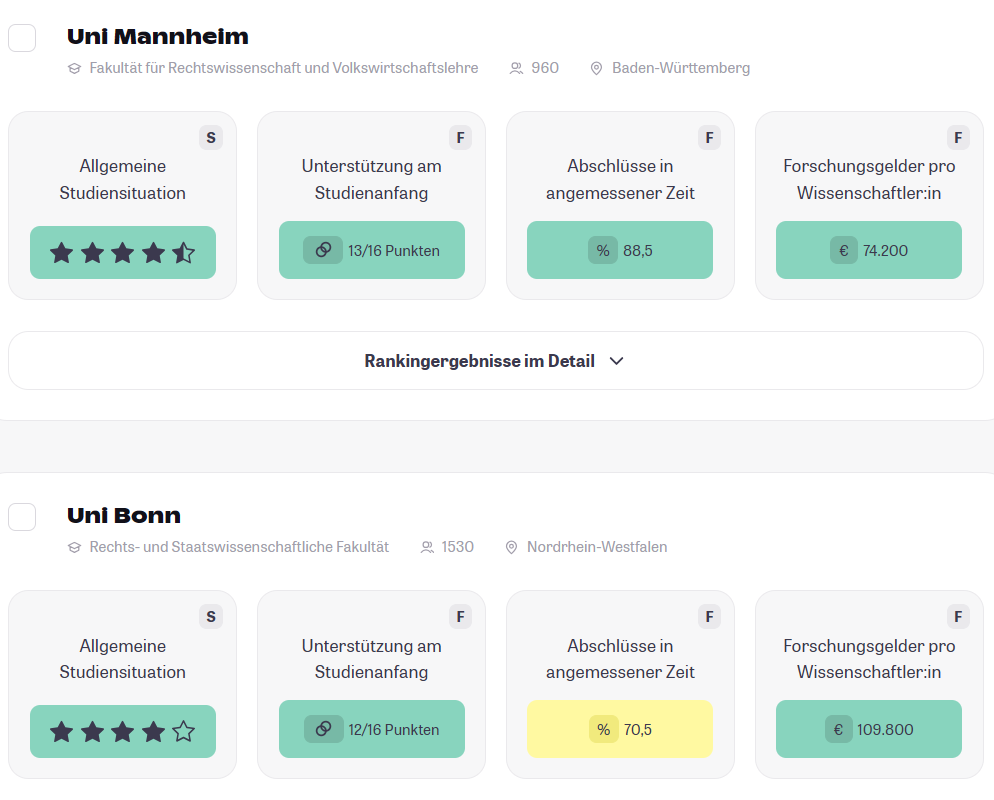Click the Rankingergebnisse im Detail label
Image resolution: width=994 pixels, height=800 pixels.
pyautogui.click(x=479, y=361)
